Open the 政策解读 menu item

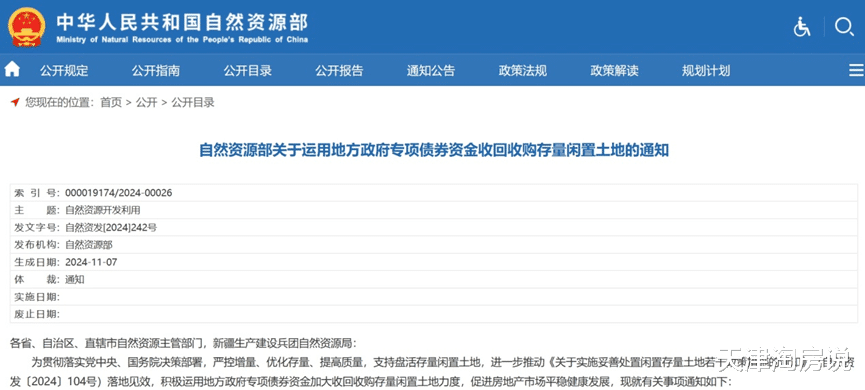614,71
